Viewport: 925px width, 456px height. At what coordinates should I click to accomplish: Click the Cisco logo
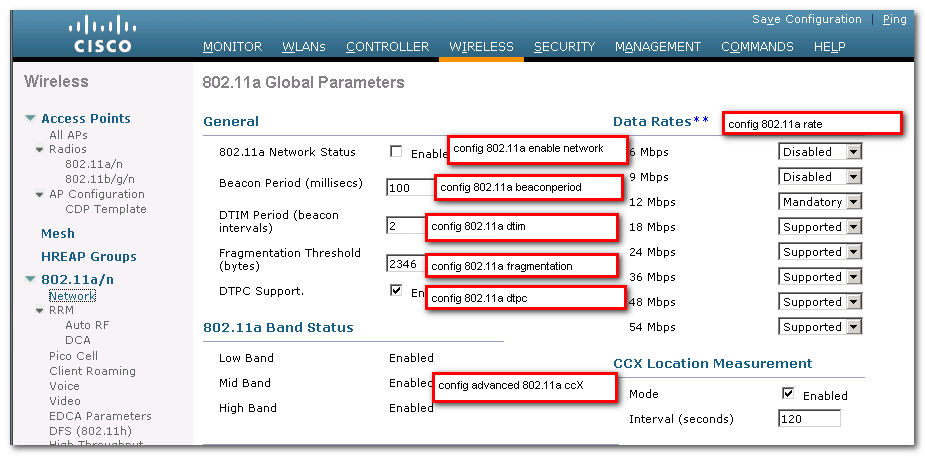(100, 35)
